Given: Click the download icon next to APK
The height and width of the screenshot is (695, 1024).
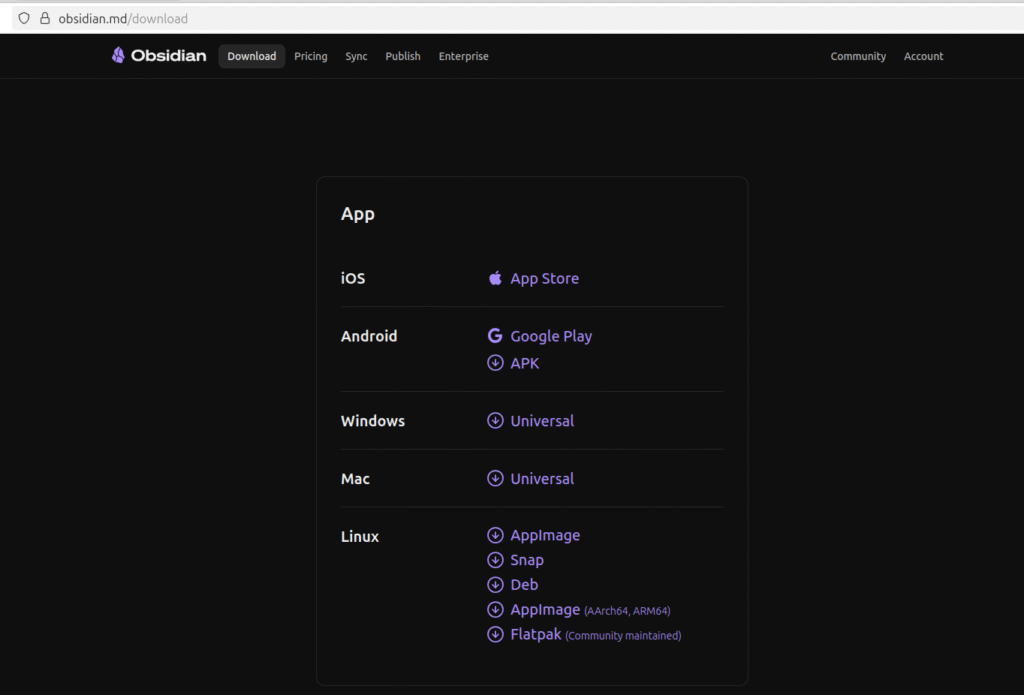Looking at the screenshot, I should [x=495, y=364].
